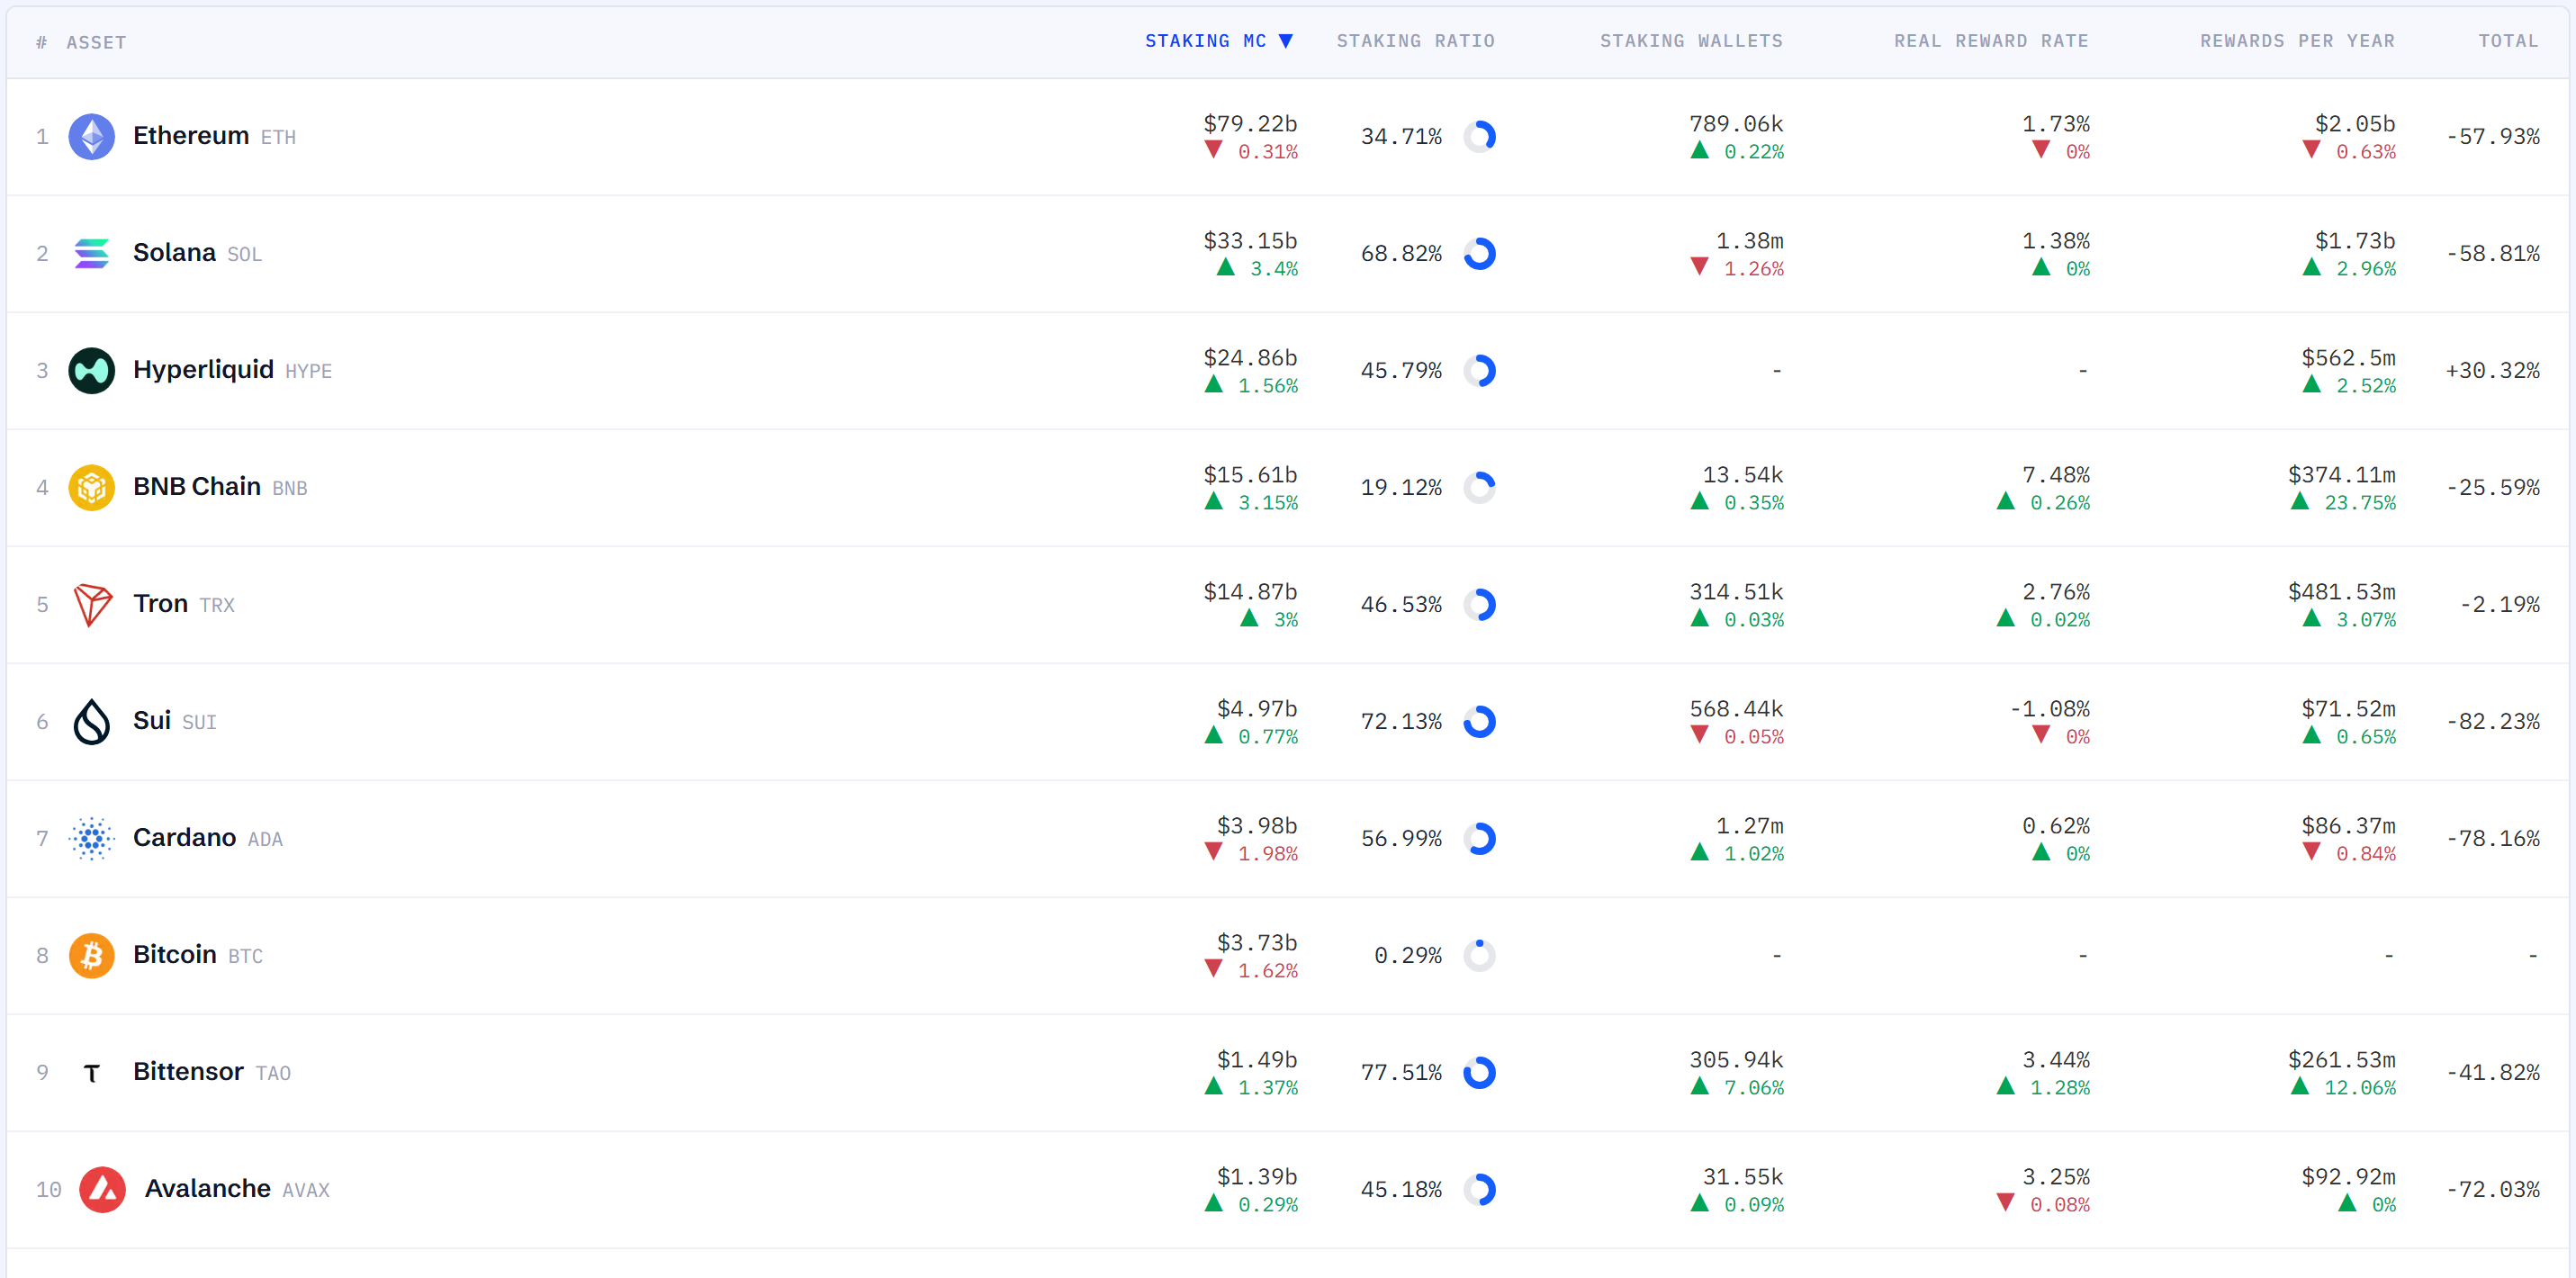
Task: Open the Bittensor asset page
Action: [x=188, y=1071]
